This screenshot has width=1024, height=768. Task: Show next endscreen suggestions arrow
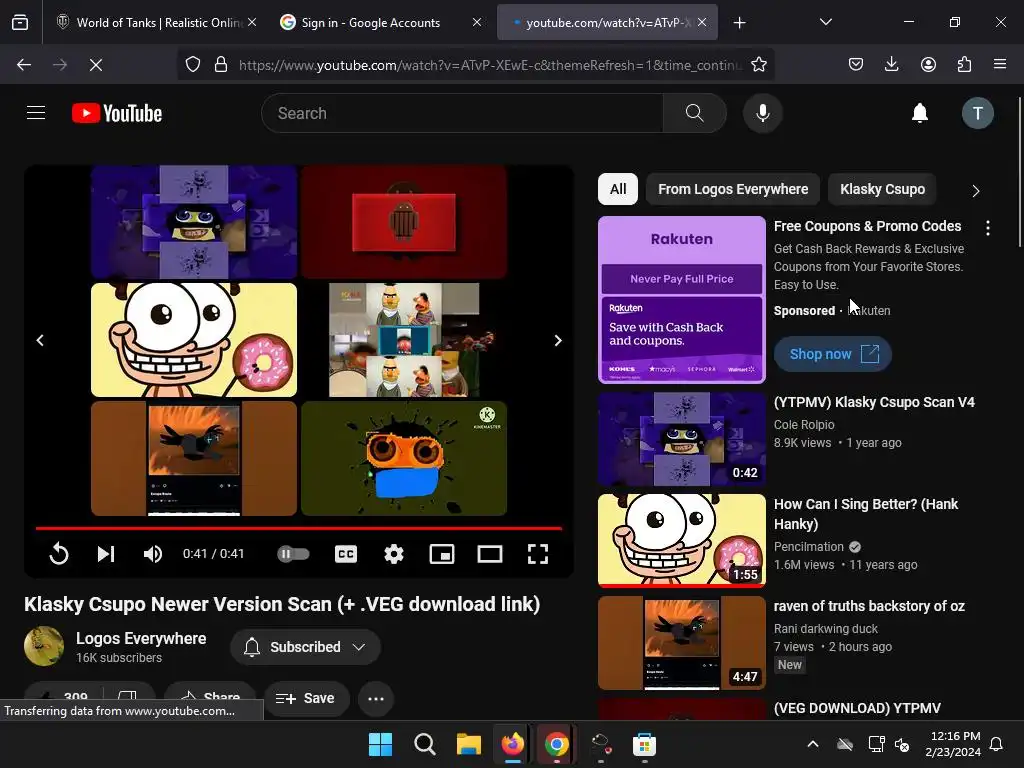coord(558,340)
